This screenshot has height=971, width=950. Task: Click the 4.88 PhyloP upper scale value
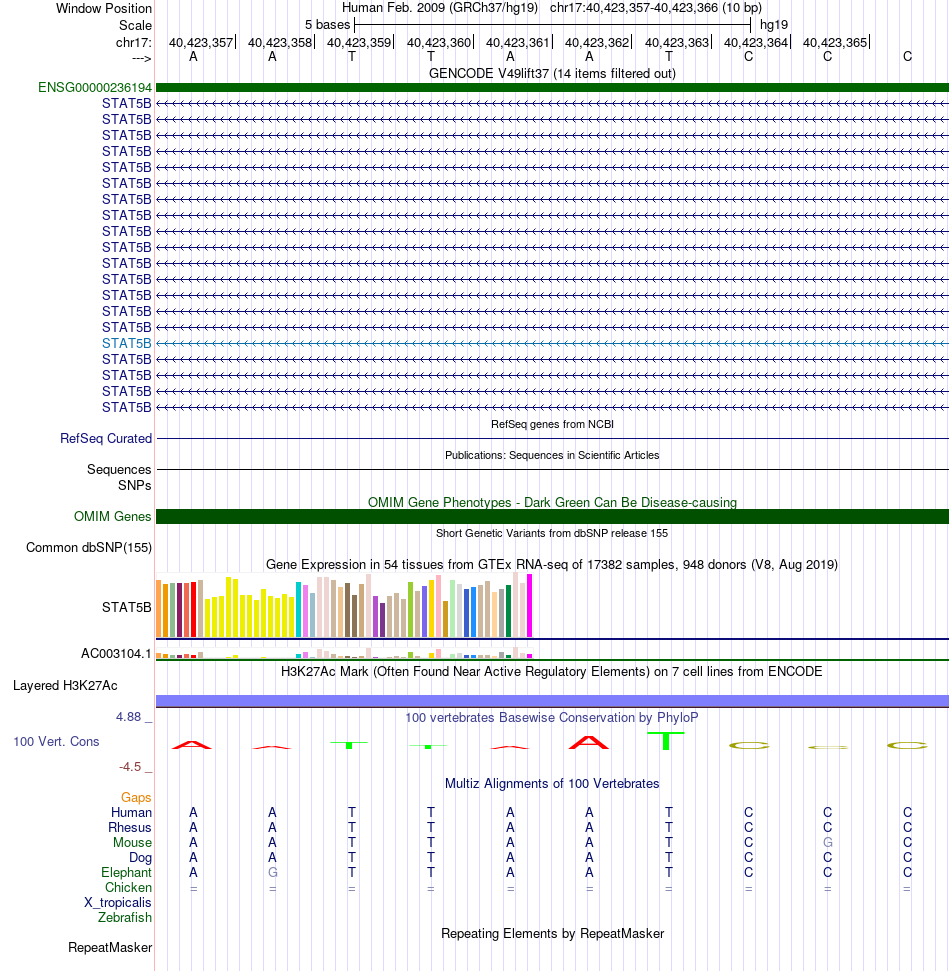click(128, 716)
